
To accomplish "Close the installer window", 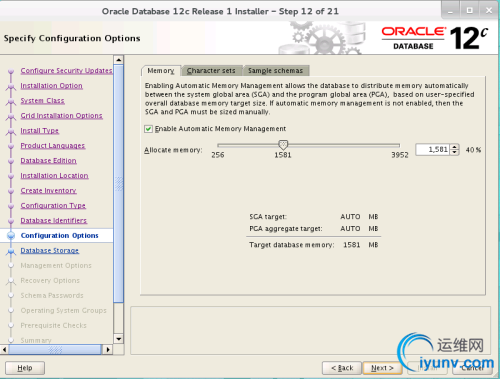I will 489,11.
